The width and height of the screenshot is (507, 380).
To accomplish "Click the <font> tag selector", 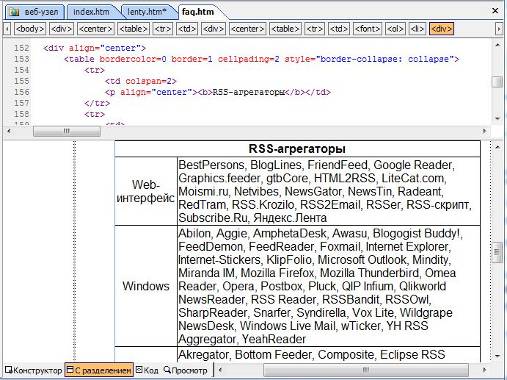I will pos(367,29).
